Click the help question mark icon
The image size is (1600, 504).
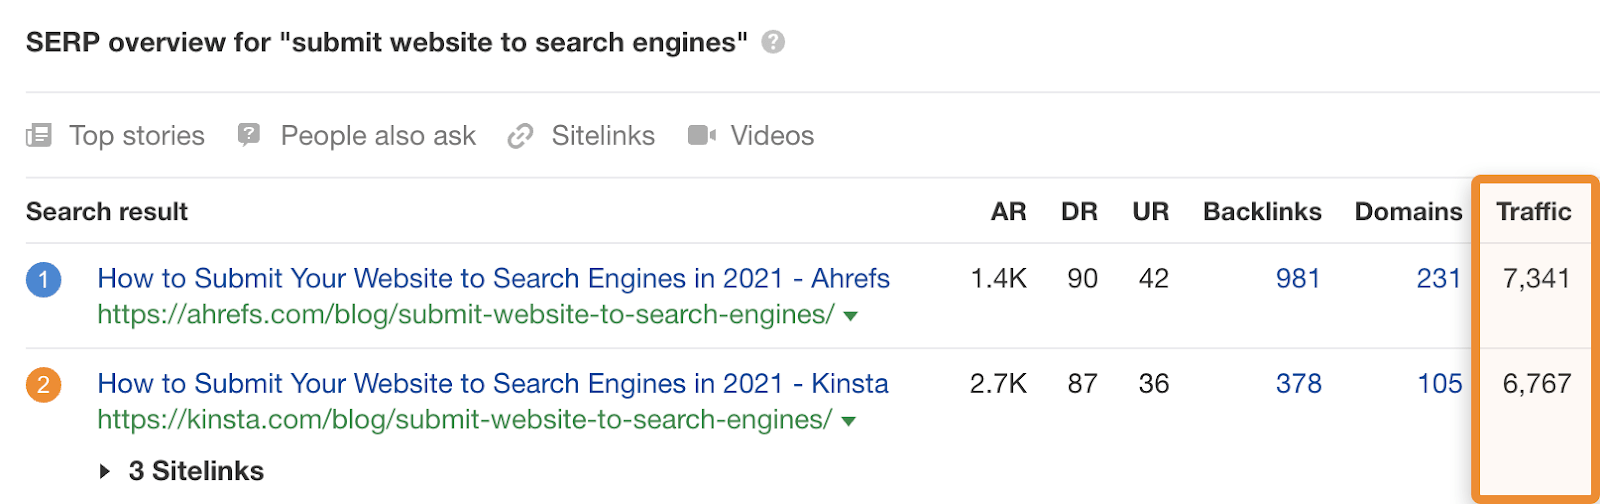(773, 42)
